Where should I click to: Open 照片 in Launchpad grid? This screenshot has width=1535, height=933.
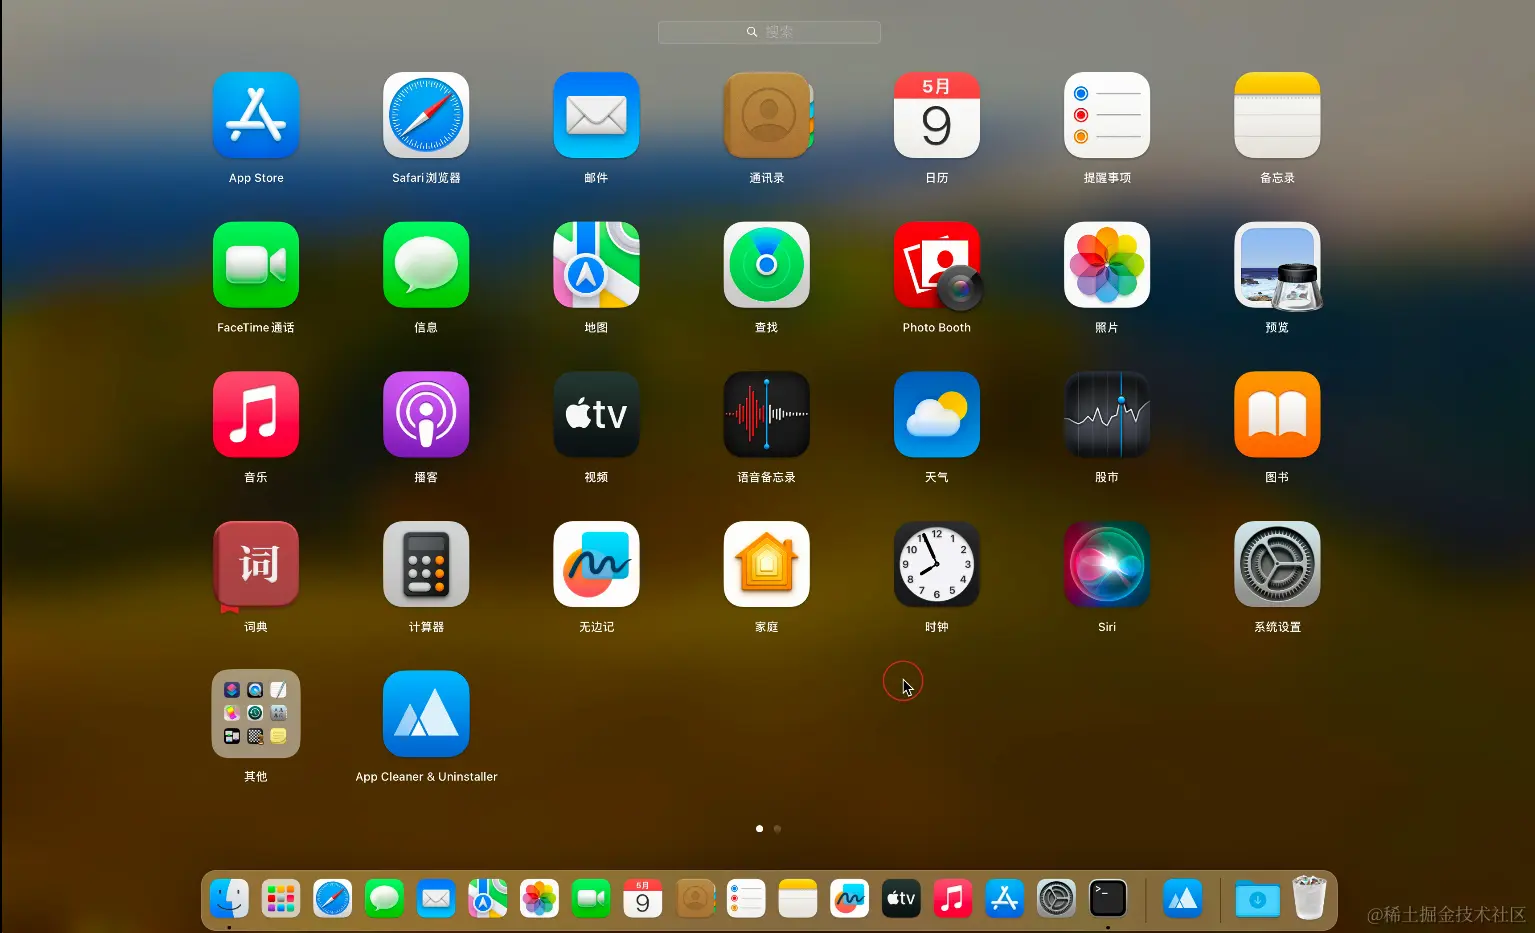coord(1107,265)
